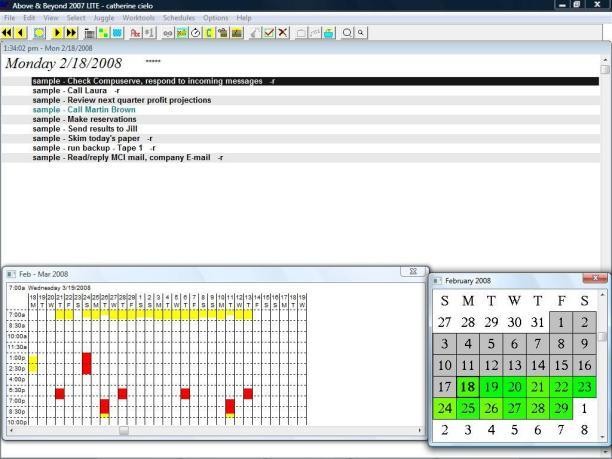Open the Select menu

(x=76, y=18)
